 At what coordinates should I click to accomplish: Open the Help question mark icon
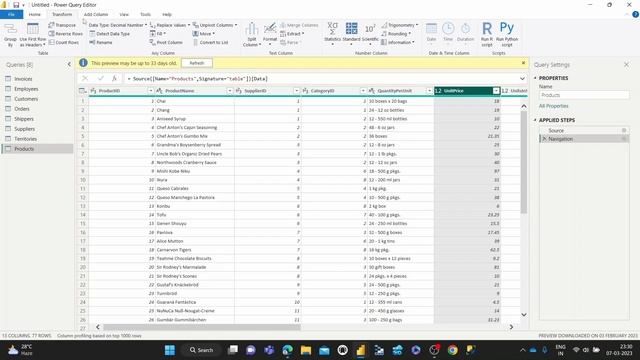pyautogui.click(x=635, y=14)
